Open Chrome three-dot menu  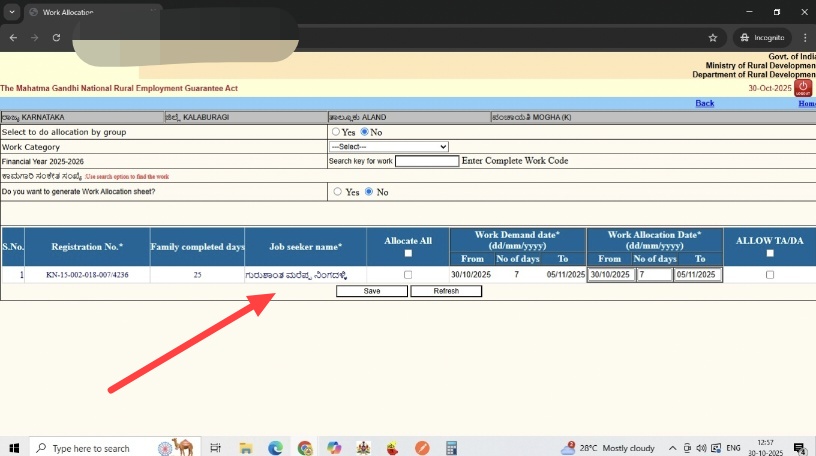point(803,37)
